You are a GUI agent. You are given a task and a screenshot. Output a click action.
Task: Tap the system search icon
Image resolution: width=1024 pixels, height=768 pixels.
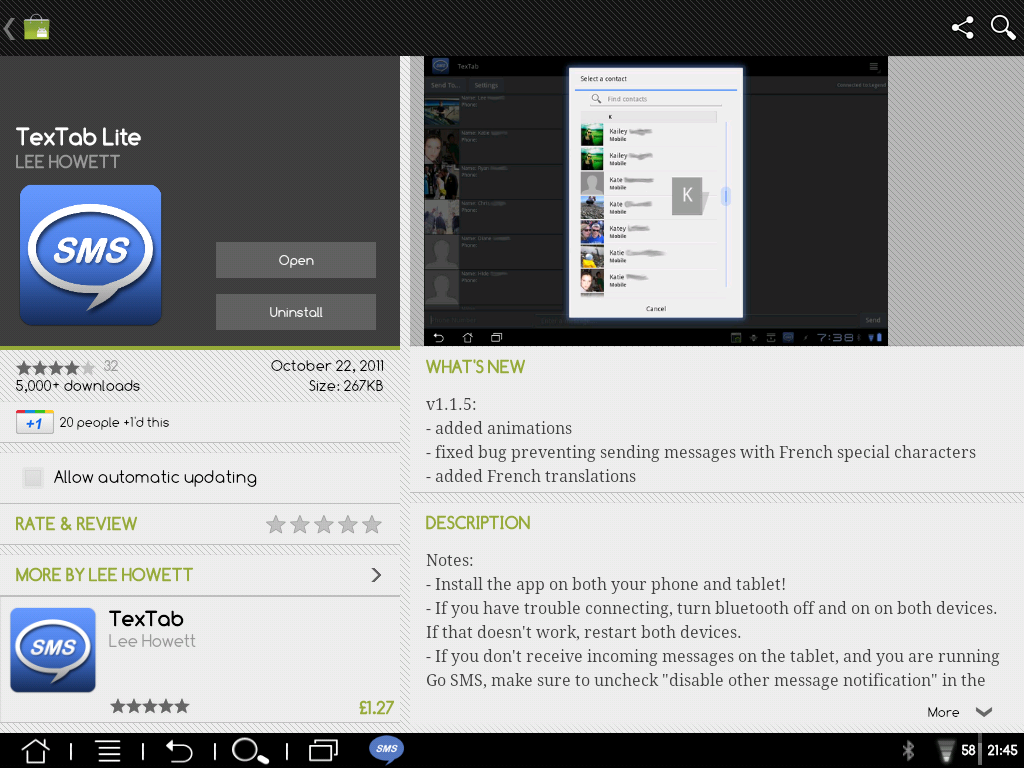coord(250,751)
